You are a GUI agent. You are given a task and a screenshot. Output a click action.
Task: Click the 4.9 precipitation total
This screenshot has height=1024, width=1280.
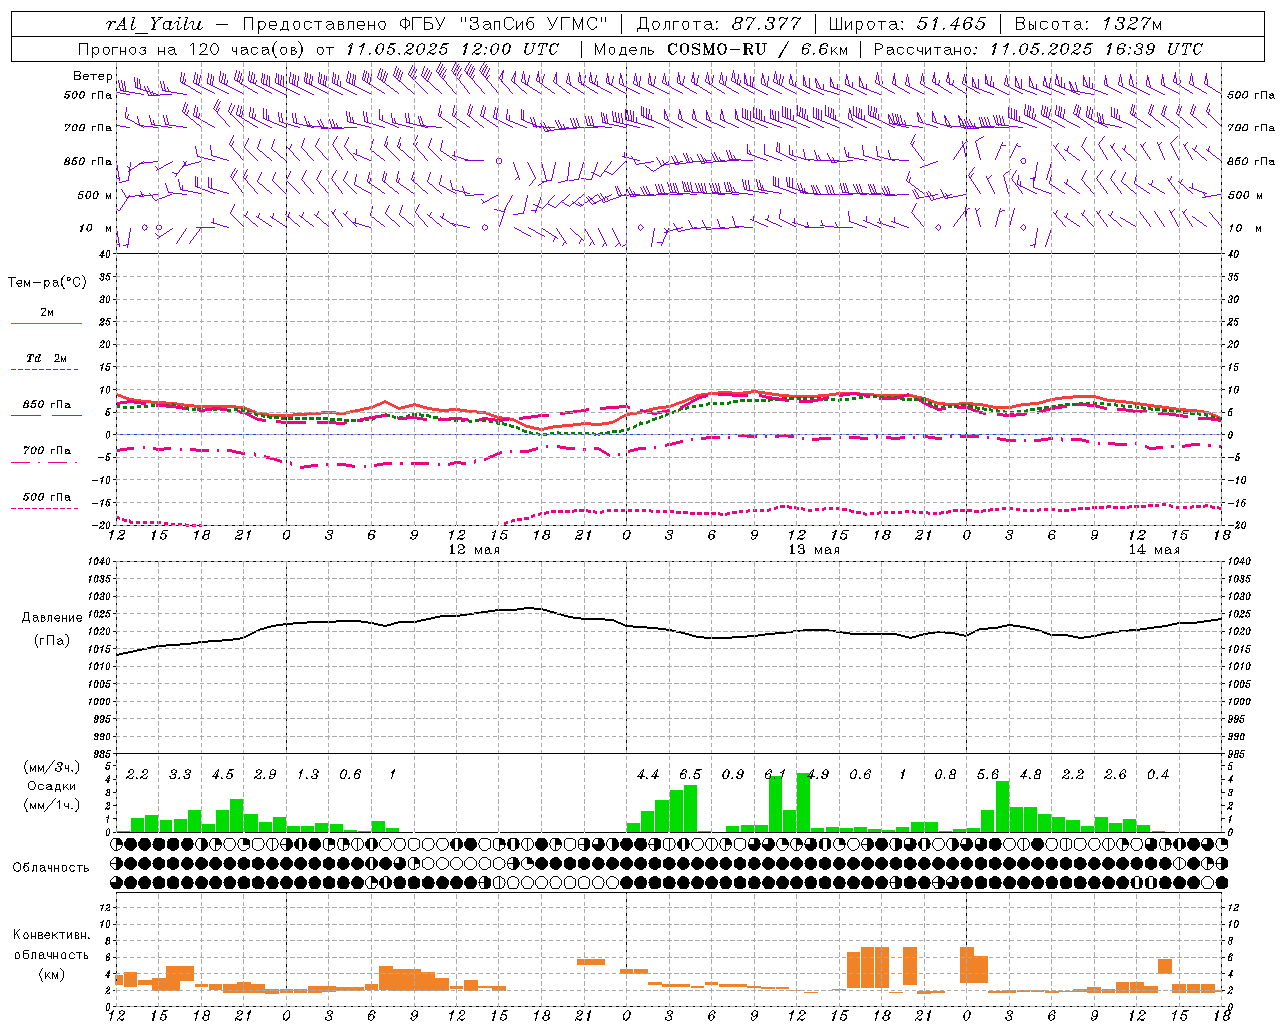click(818, 775)
